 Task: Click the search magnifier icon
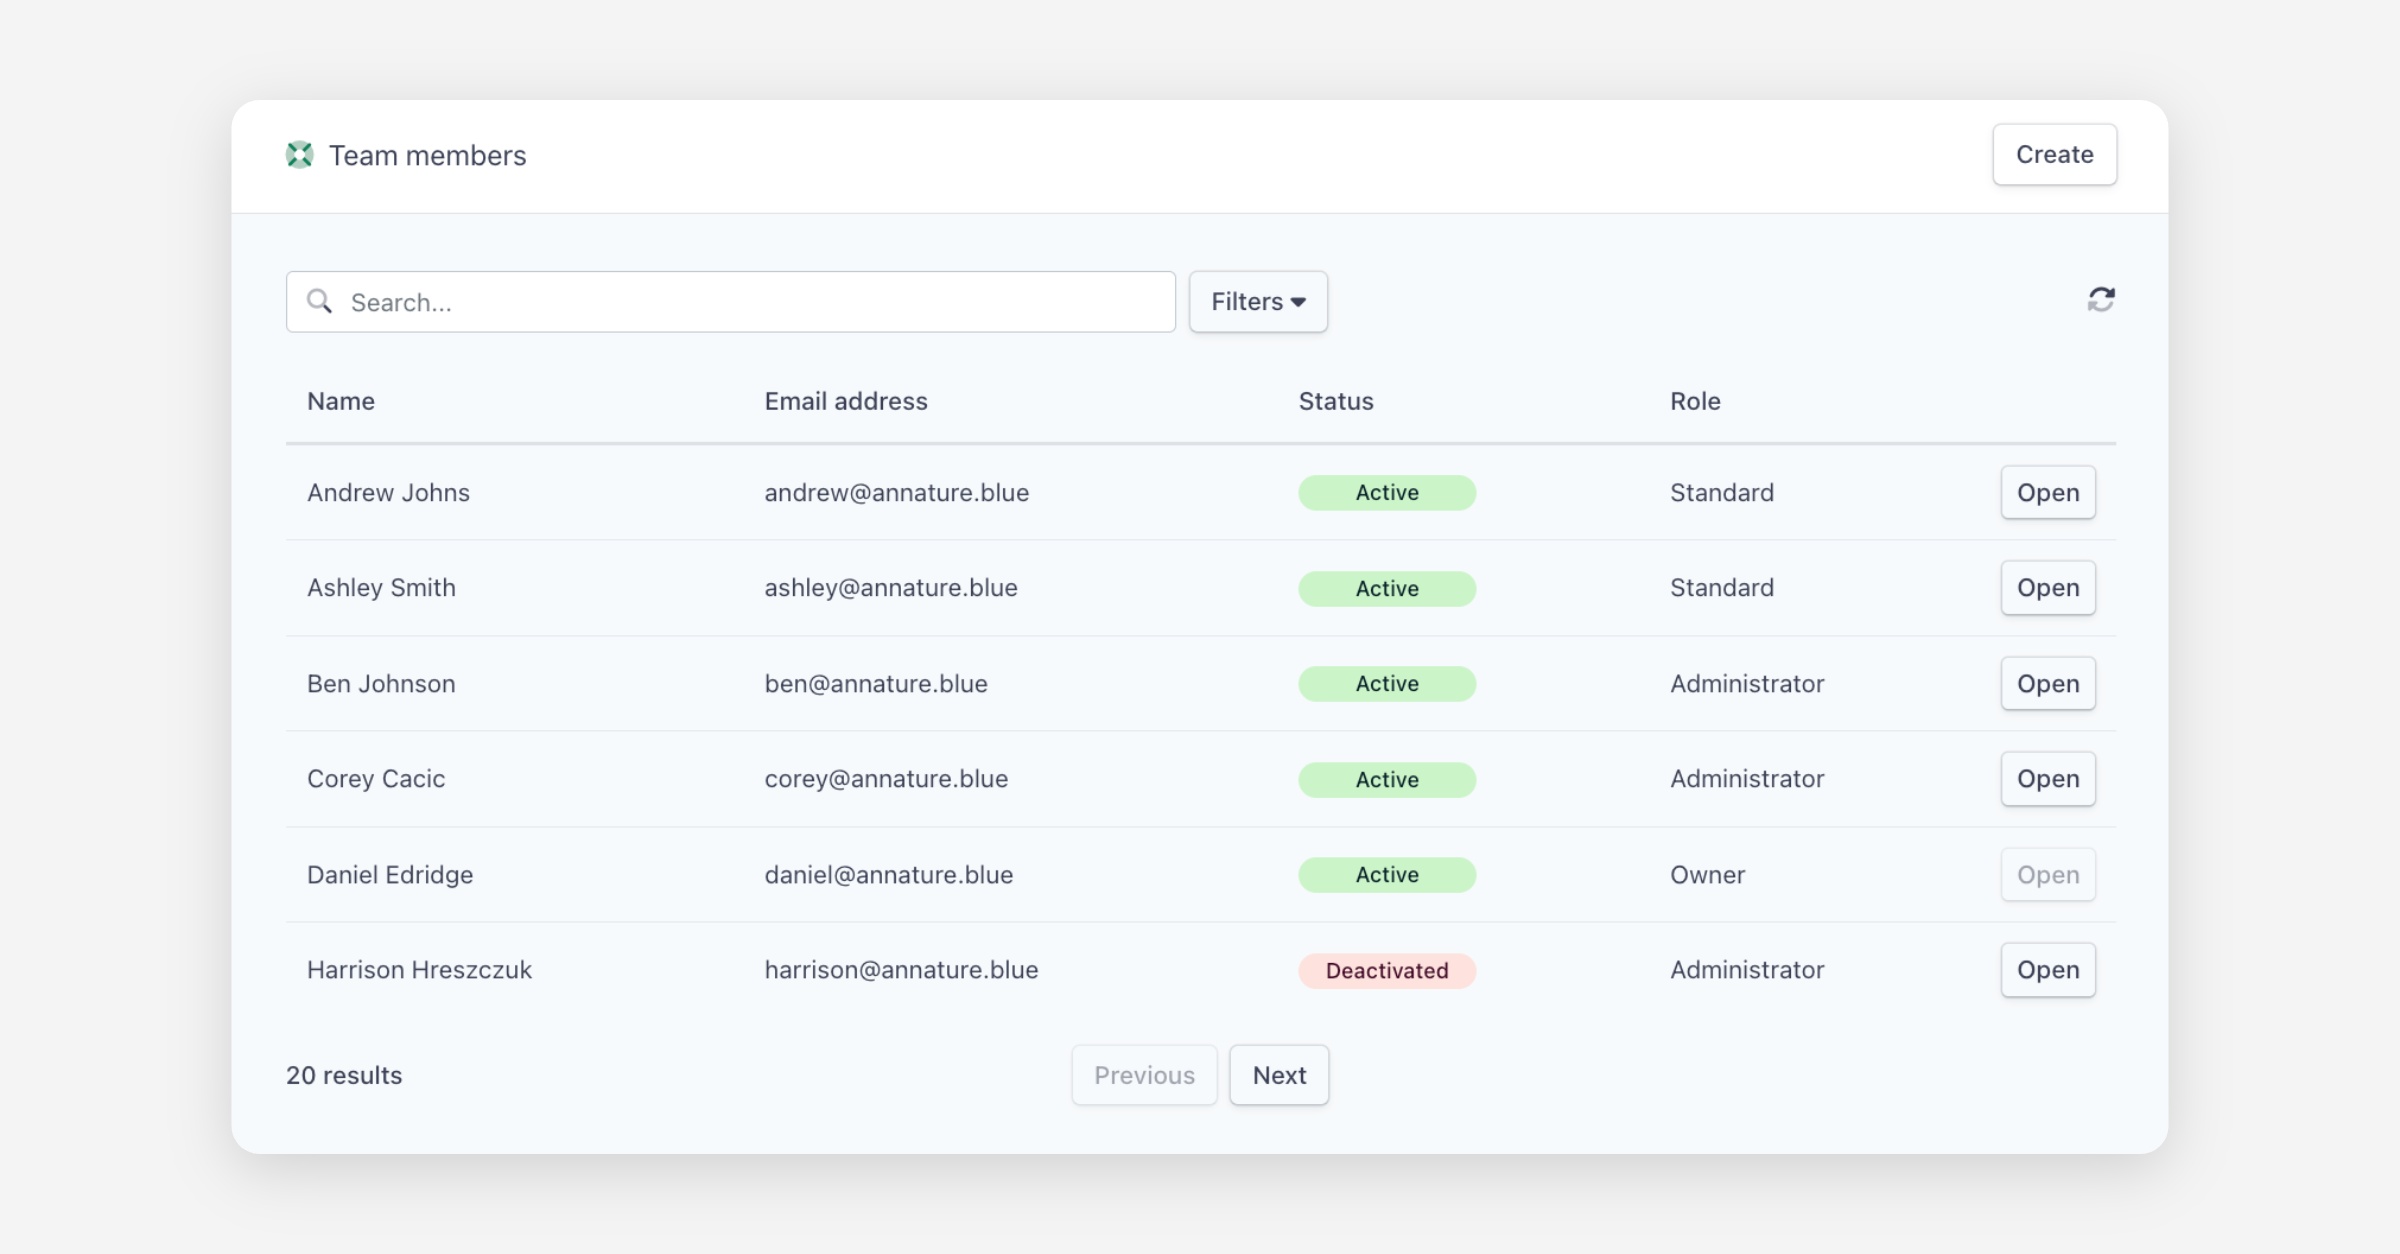click(319, 301)
